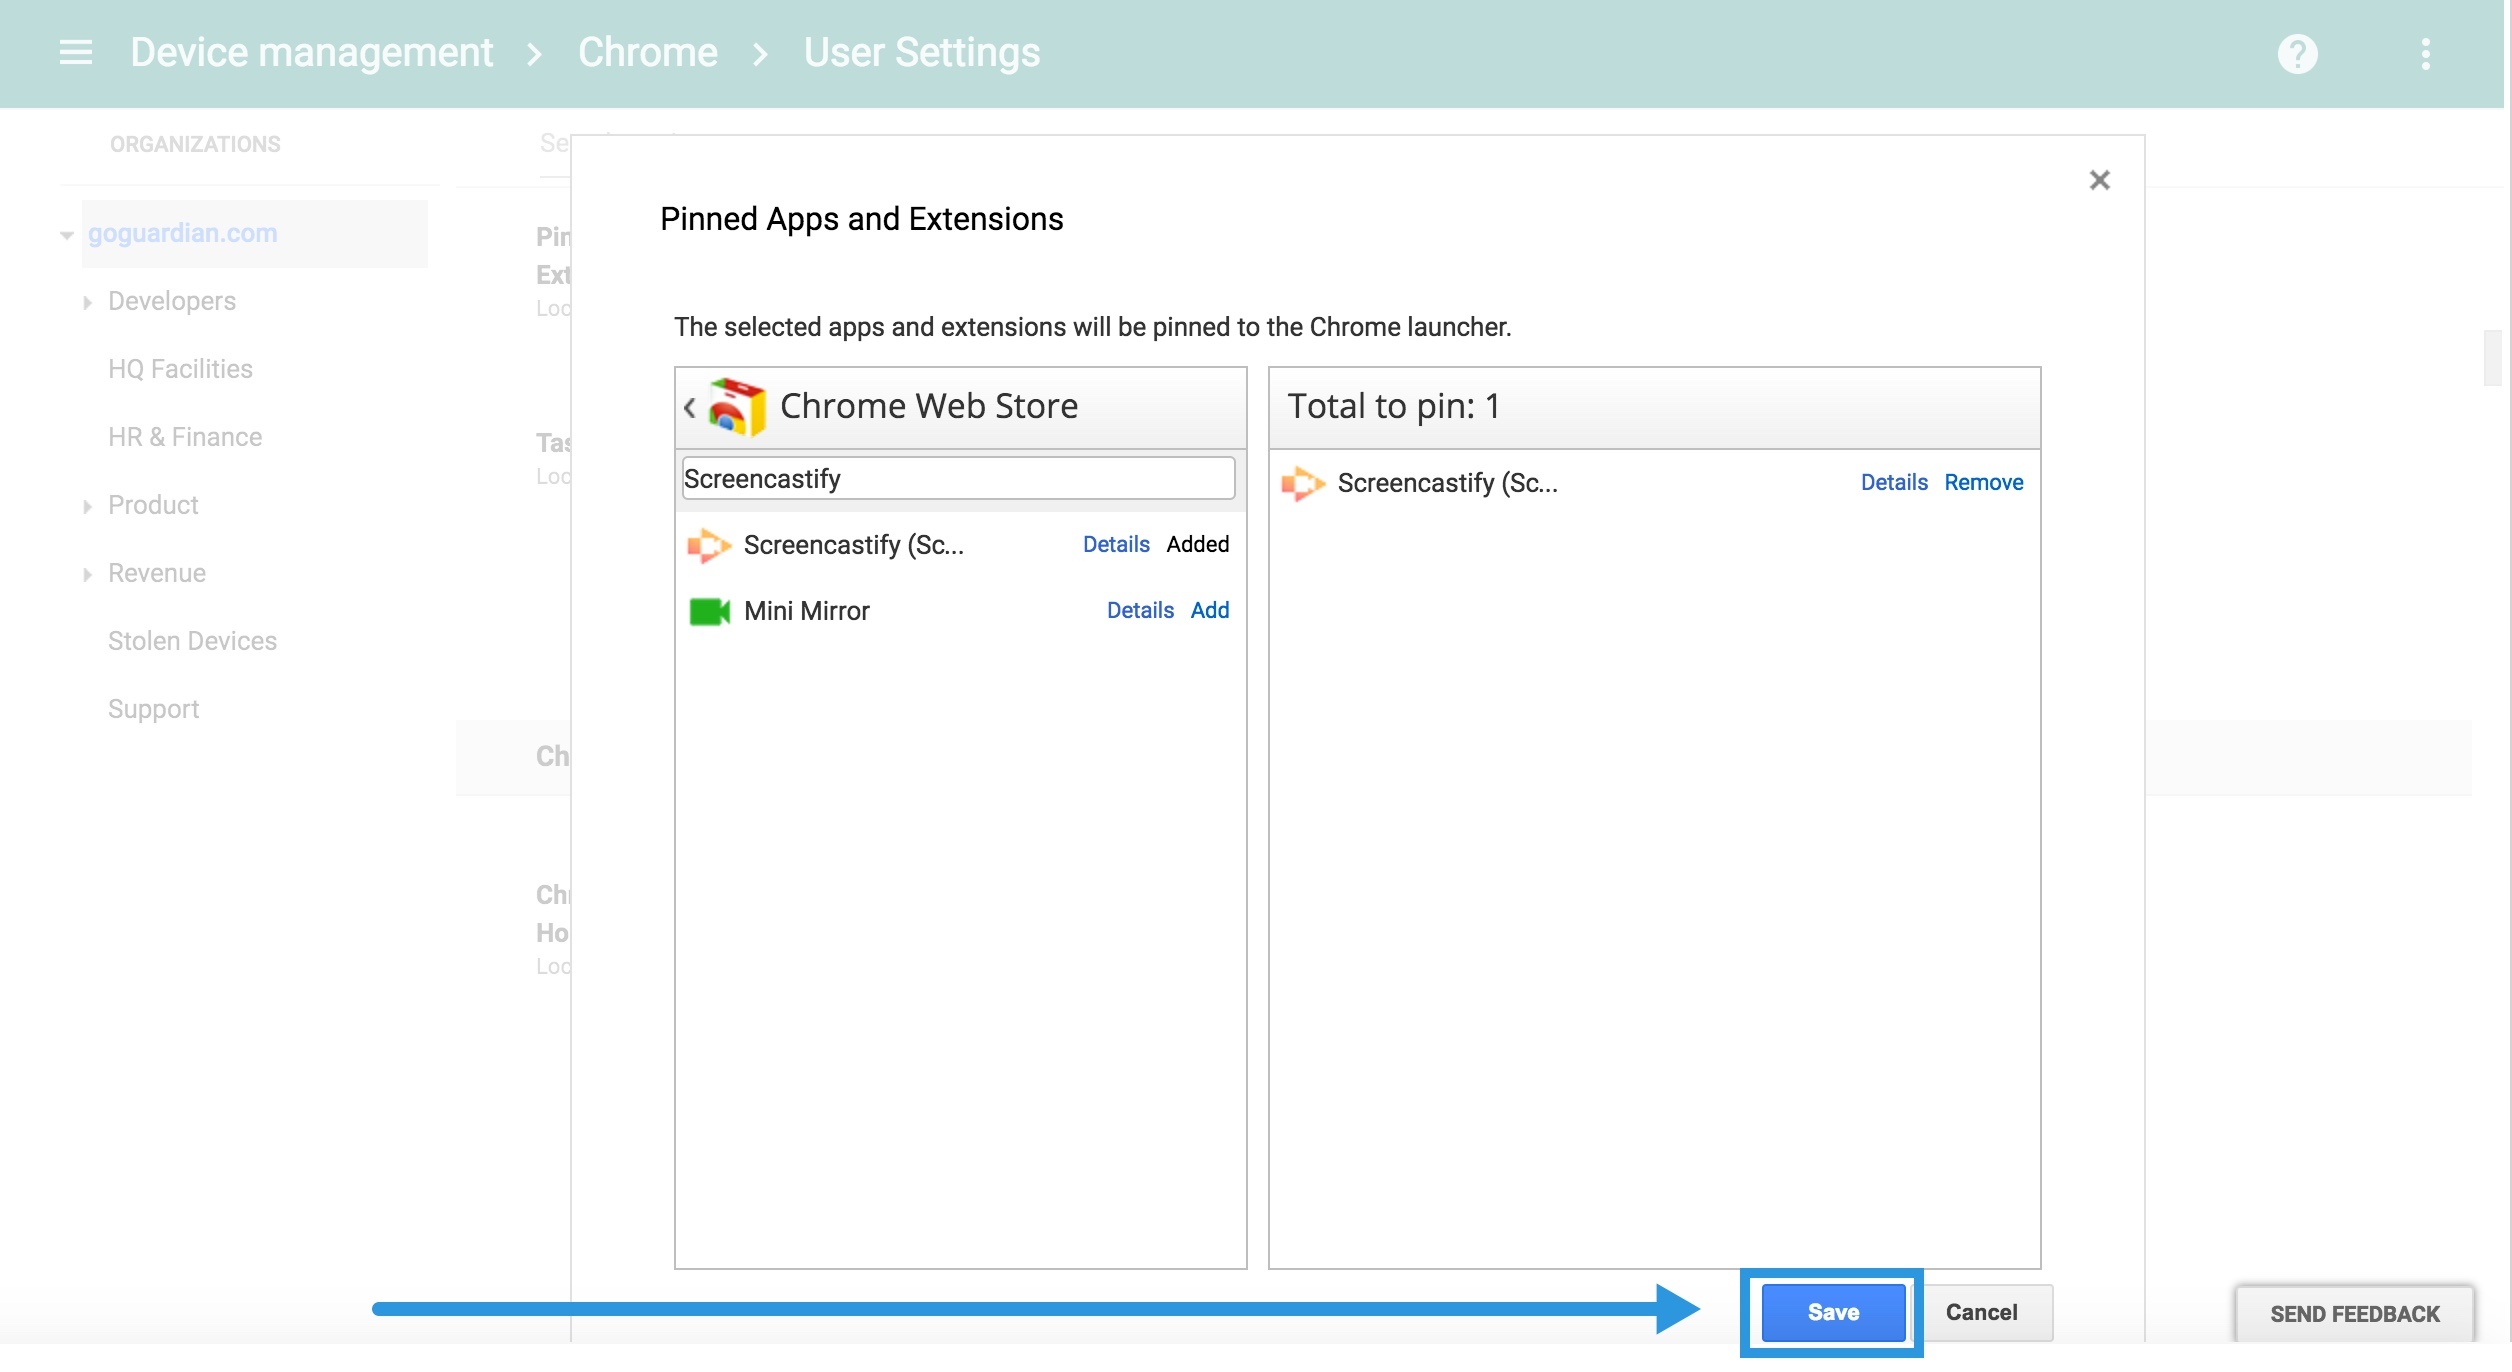Click Screencastify icon in Total to pin list
The image size is (2512, 1372).
[x=1303, y=483]
